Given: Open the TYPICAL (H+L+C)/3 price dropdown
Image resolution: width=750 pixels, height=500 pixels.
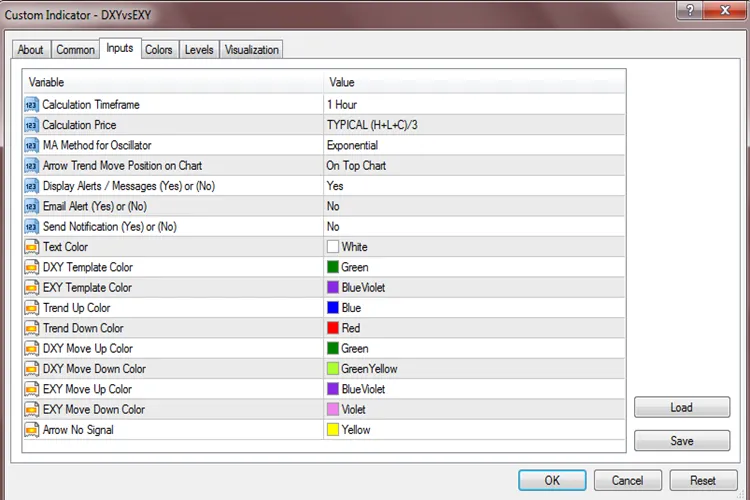Looking at the screenshot, I should [374, 125].
